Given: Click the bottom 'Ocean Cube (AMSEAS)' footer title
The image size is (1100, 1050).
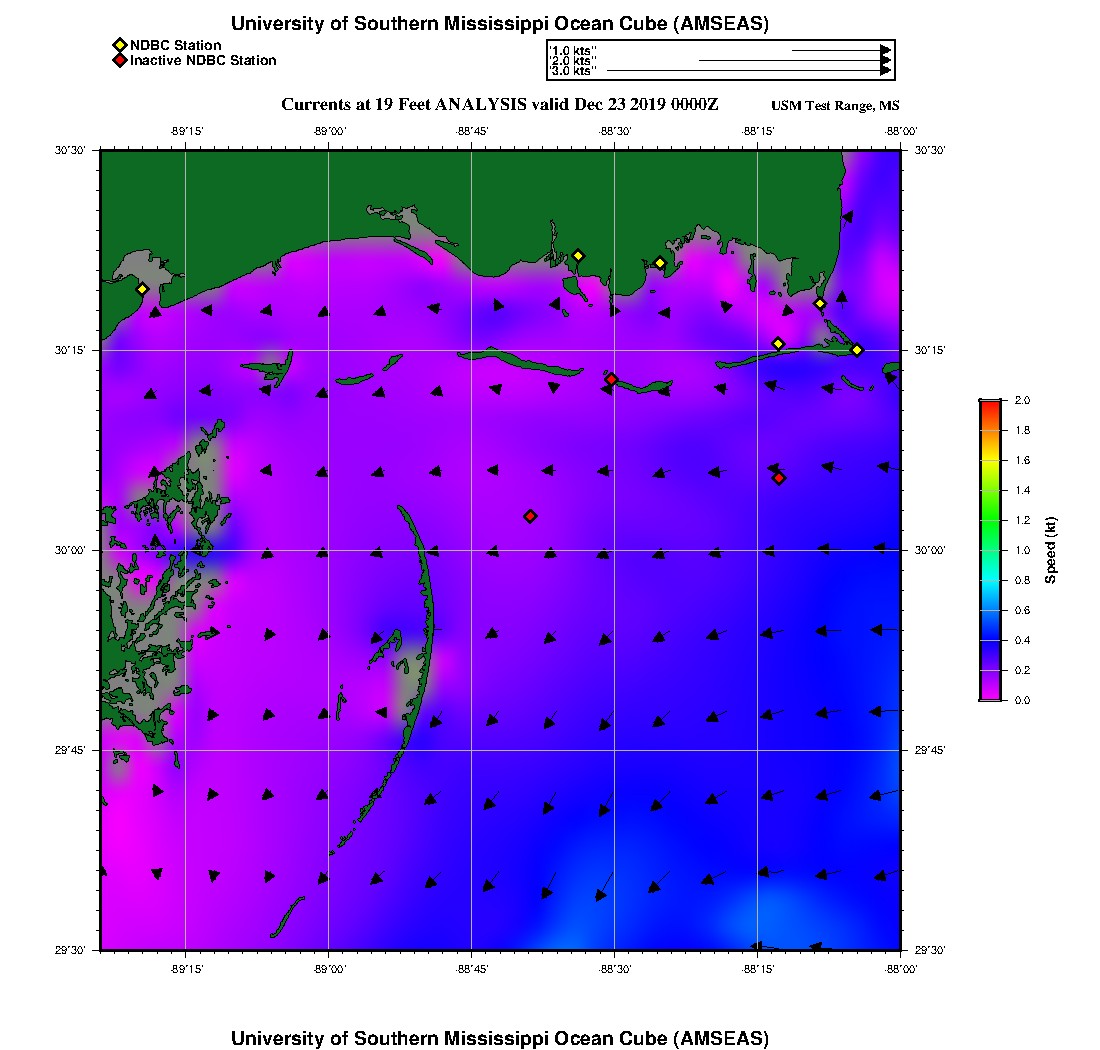Looking at the screenshot, I should click(500, 1038).
